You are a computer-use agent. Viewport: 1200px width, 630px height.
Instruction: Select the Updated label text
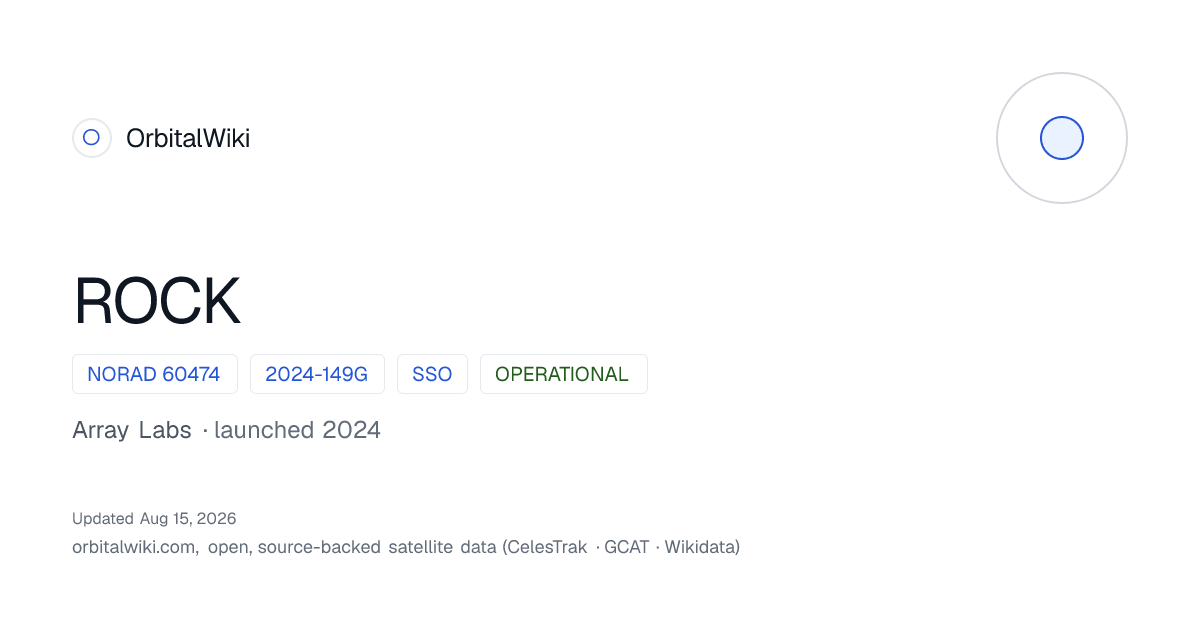point(103,519)
